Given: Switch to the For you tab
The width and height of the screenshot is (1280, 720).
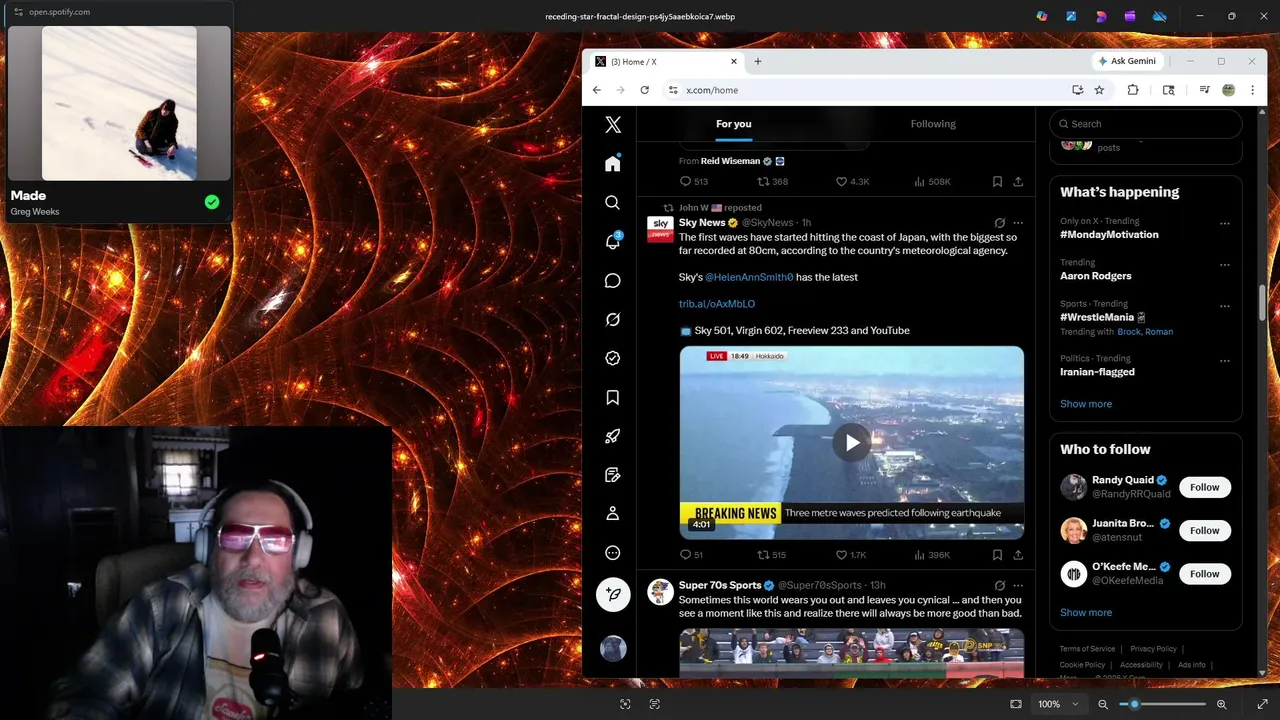Looking at the screenshot, I should coord(733,124).
